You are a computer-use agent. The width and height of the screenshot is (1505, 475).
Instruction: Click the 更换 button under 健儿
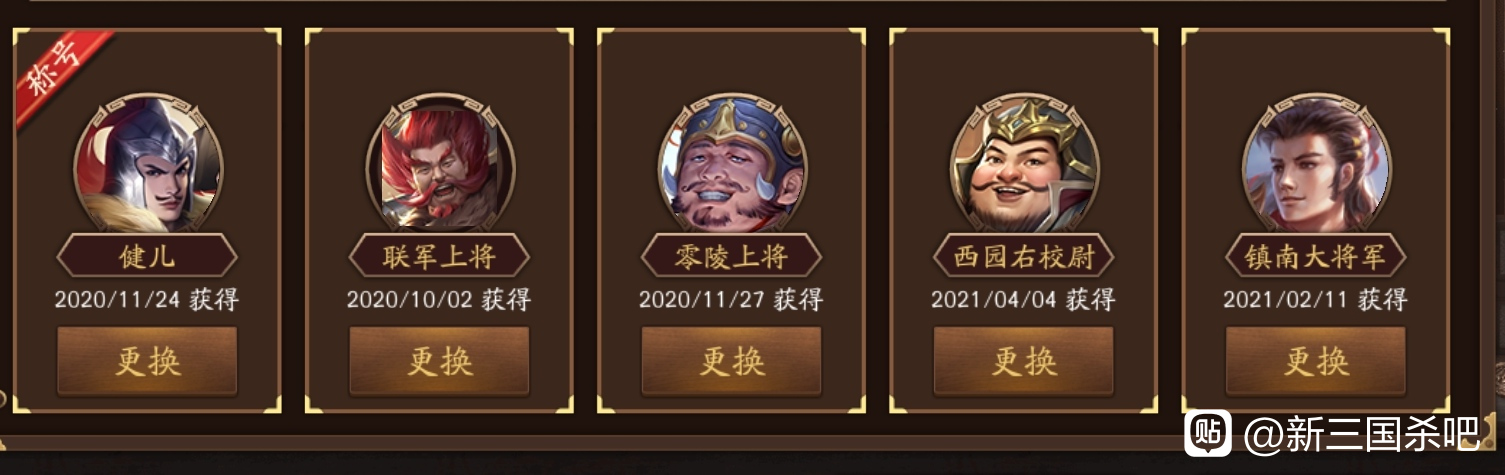point(147,360)
